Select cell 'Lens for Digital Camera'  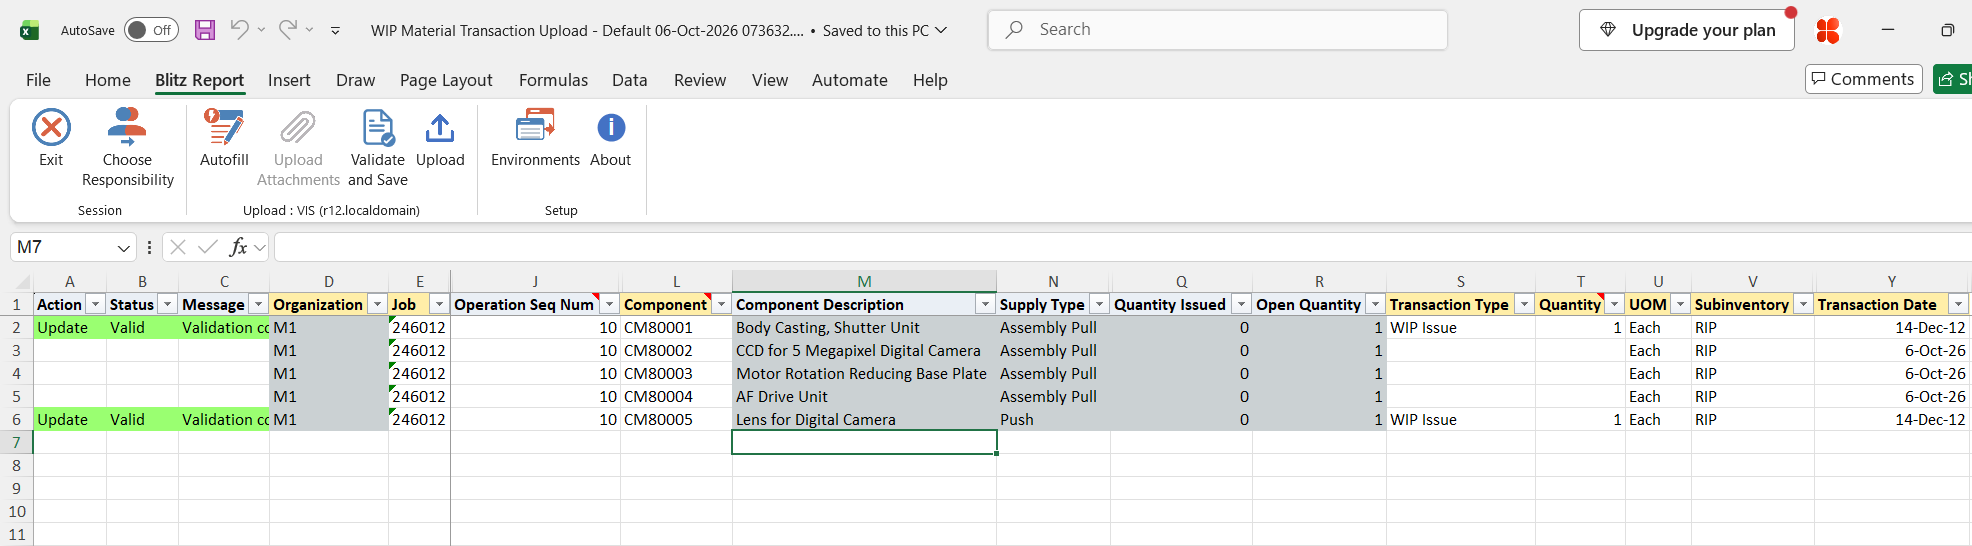pos(864,420)
